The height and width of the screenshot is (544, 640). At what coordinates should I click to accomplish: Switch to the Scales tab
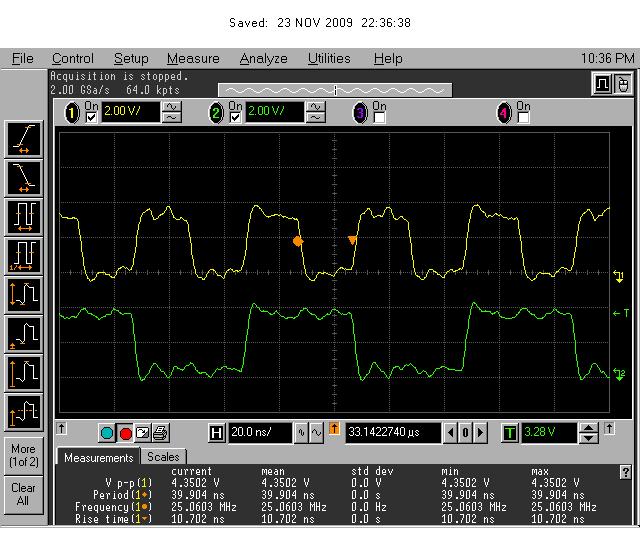click(x=163, y=457)
